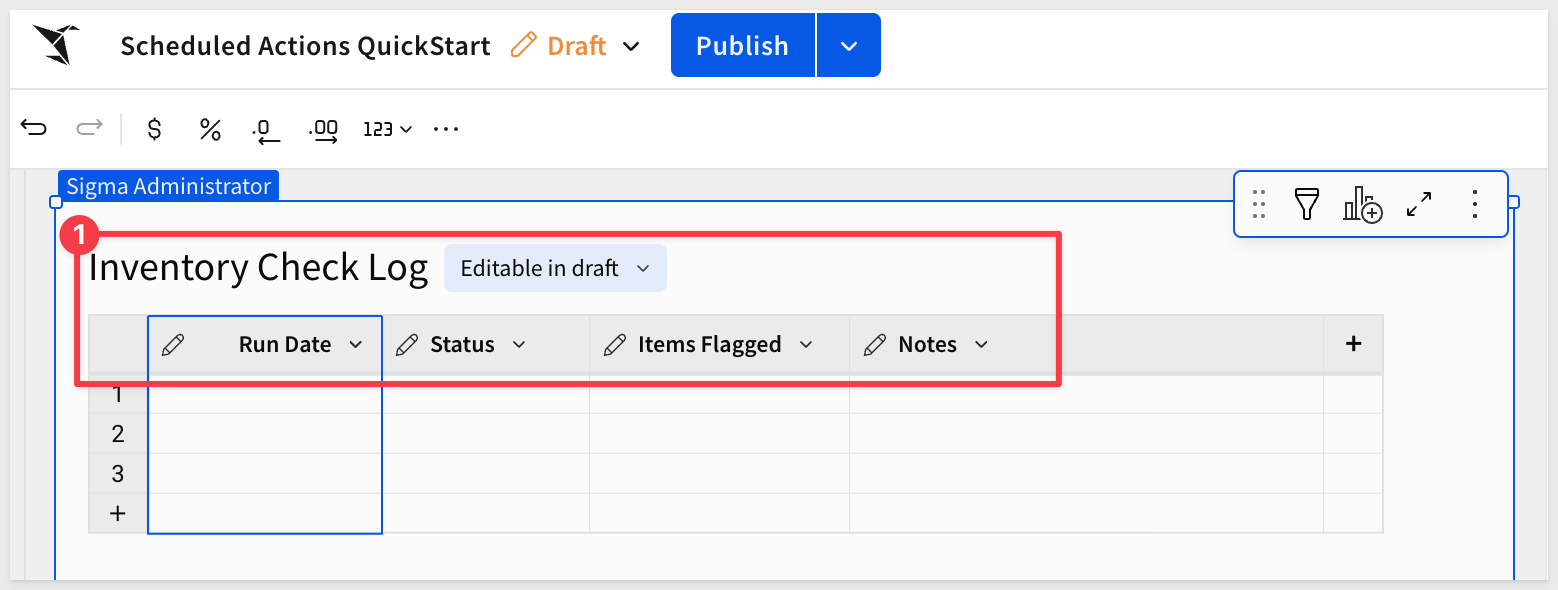The width and height of the screenshot is (1558, 590).
Task: Click the Publish button
Action: click(x=742, y=46)
